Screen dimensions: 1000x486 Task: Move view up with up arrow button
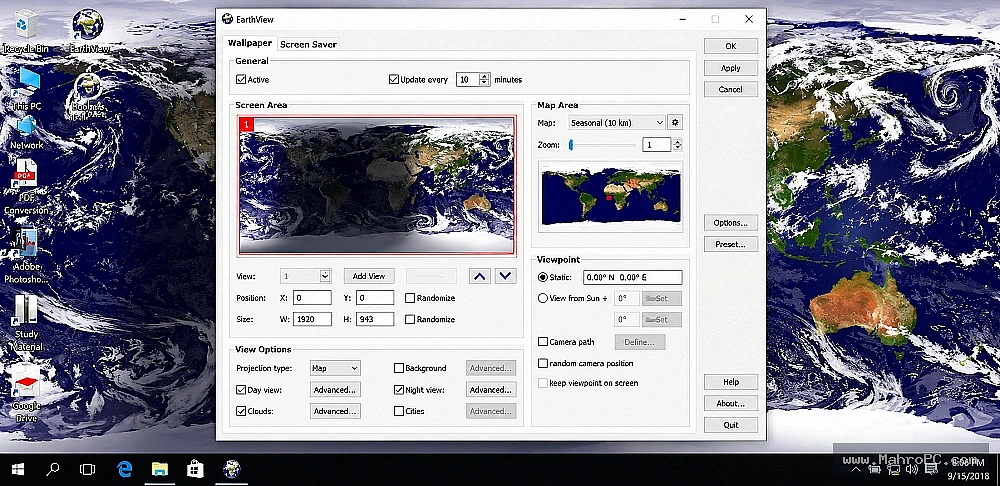click(480, 276)
